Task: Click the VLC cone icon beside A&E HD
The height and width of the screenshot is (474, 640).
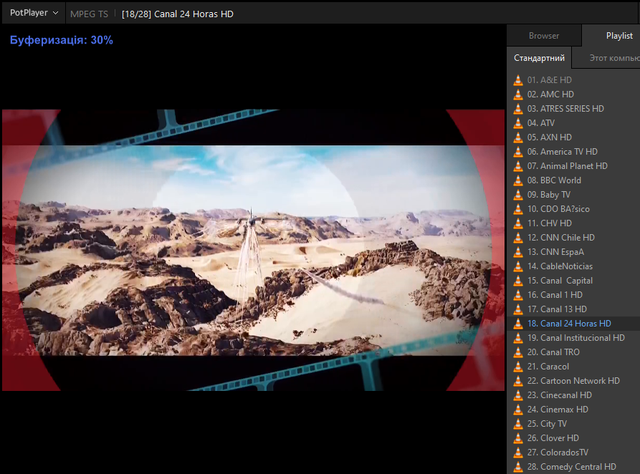Action: [x=518, y=80]
